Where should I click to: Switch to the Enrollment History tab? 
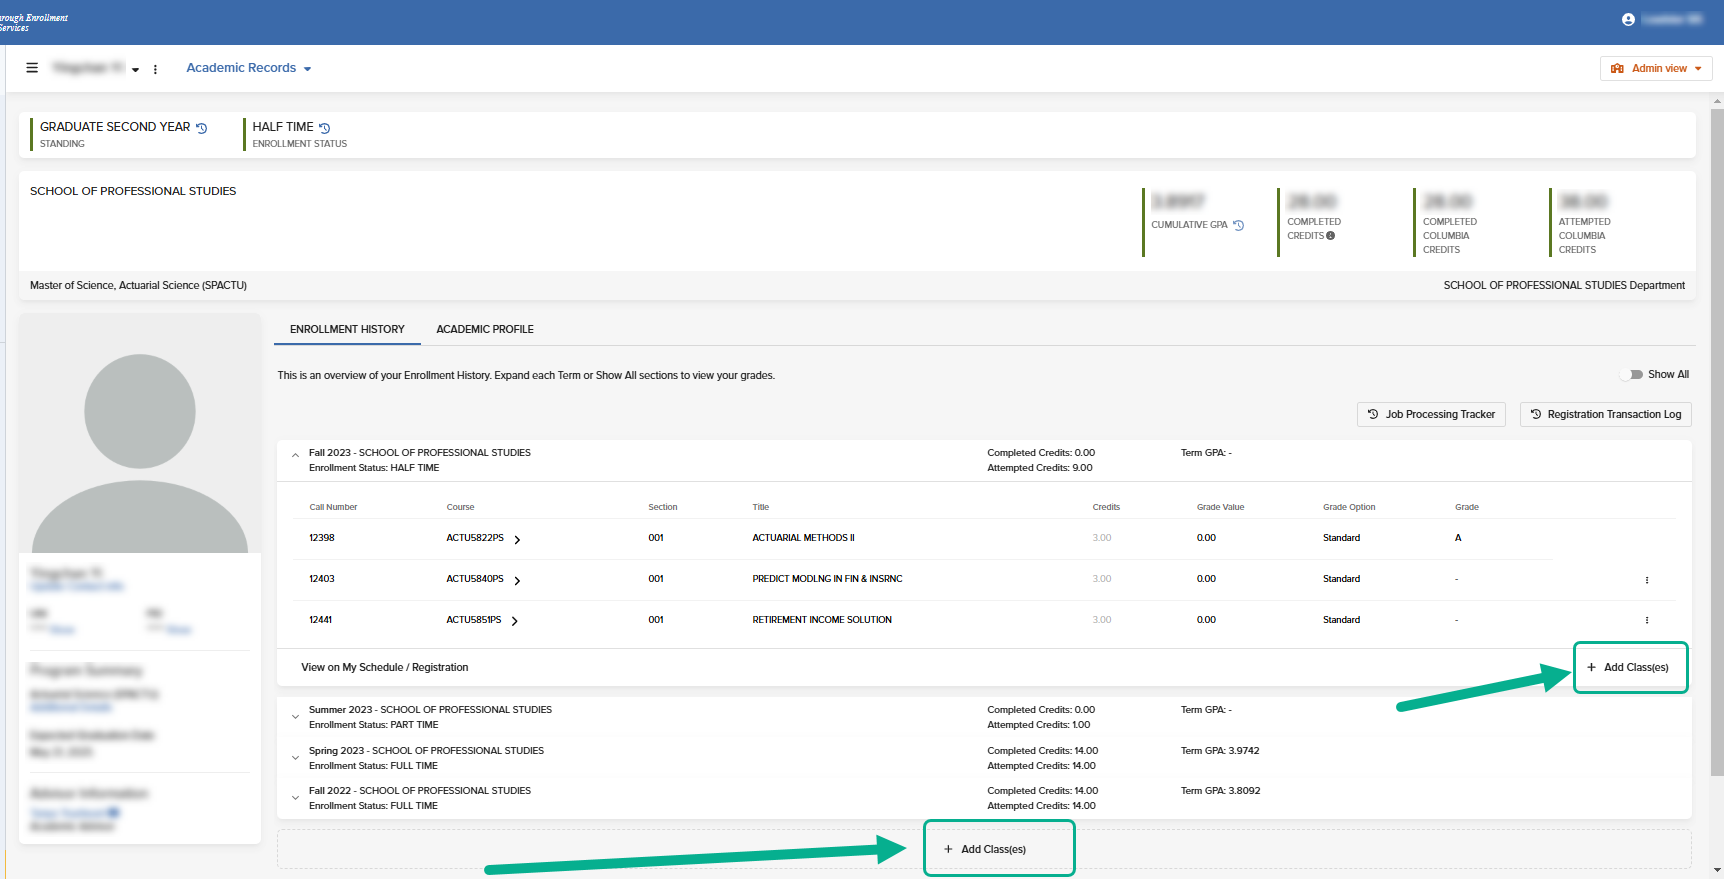(347, 329)
